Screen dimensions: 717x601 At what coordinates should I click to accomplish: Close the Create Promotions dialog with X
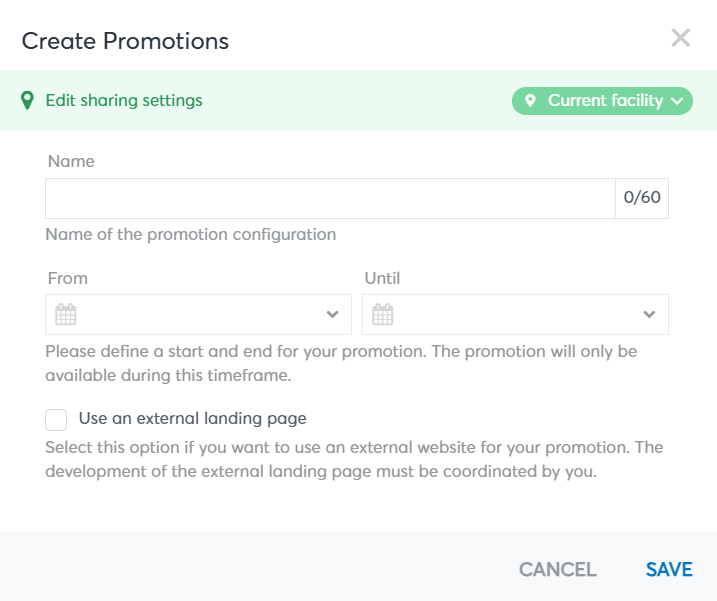pos(680,38)
